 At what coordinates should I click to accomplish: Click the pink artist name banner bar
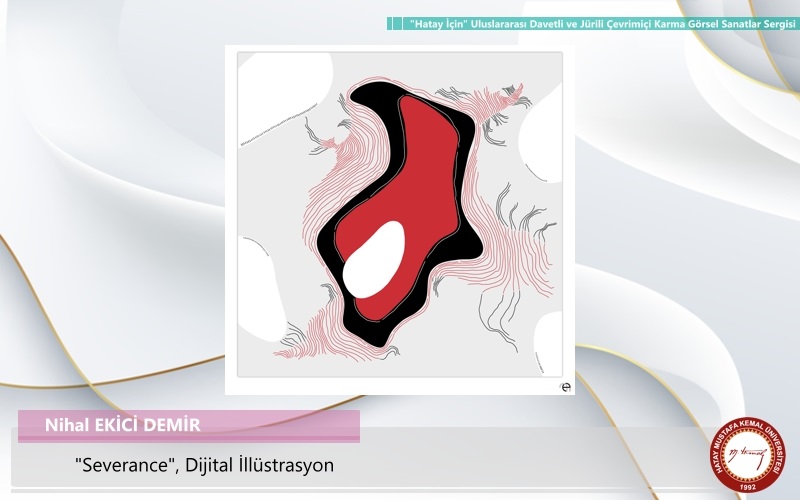tap(300, 425)
